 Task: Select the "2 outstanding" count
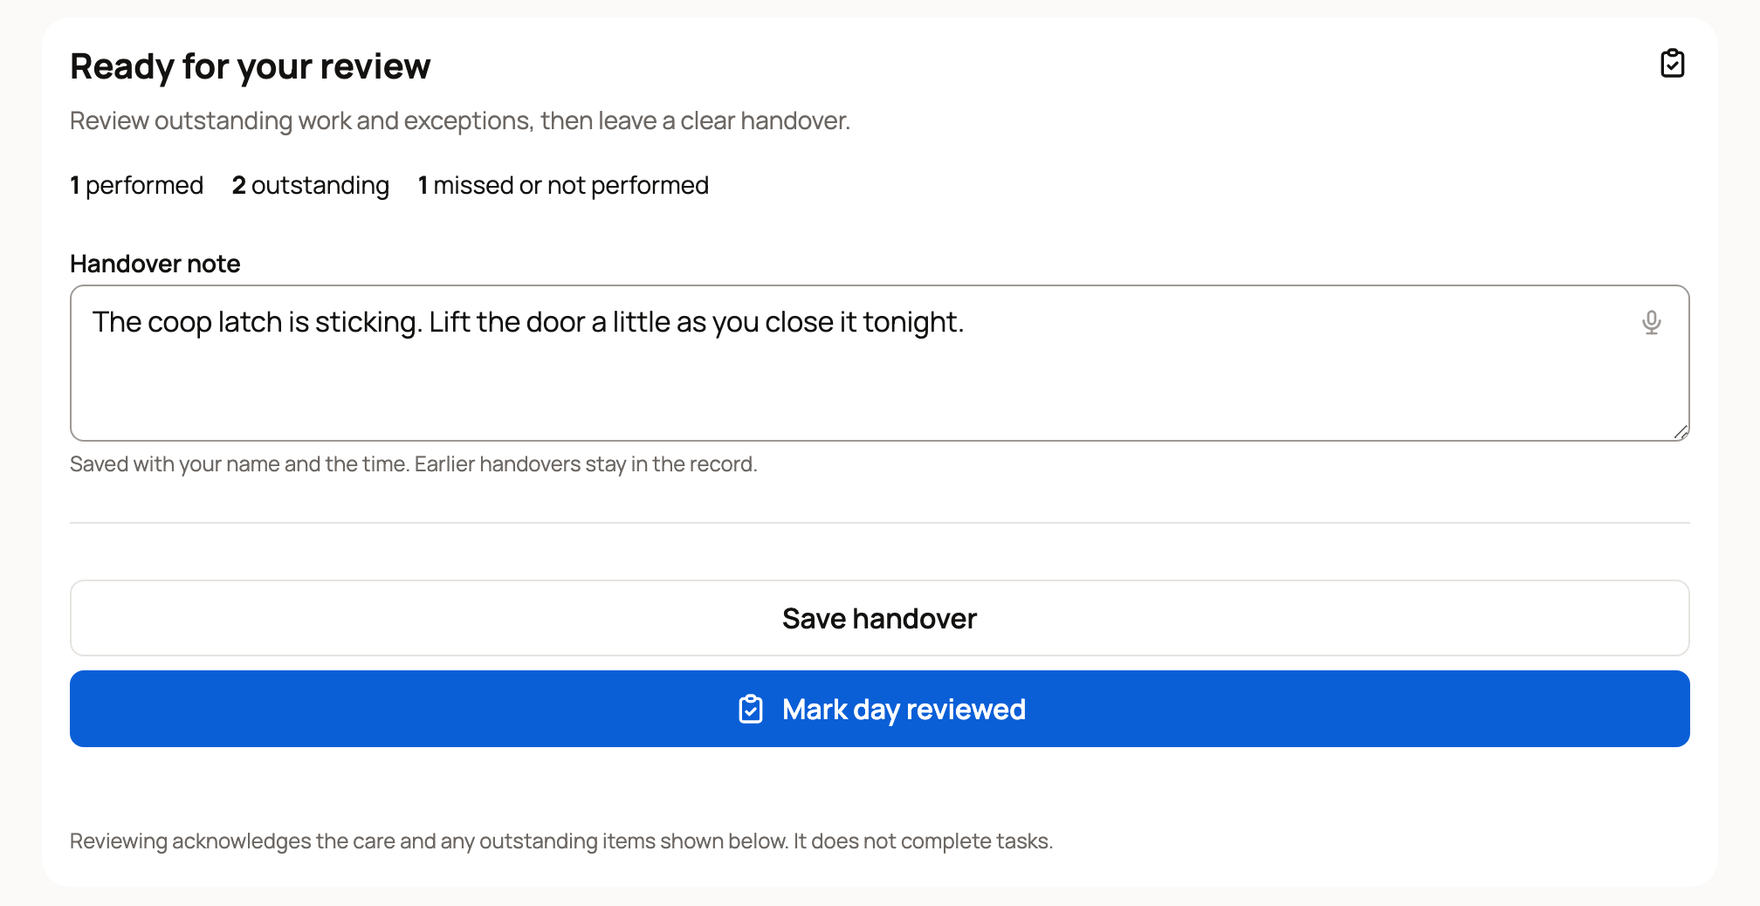(310, 185)
